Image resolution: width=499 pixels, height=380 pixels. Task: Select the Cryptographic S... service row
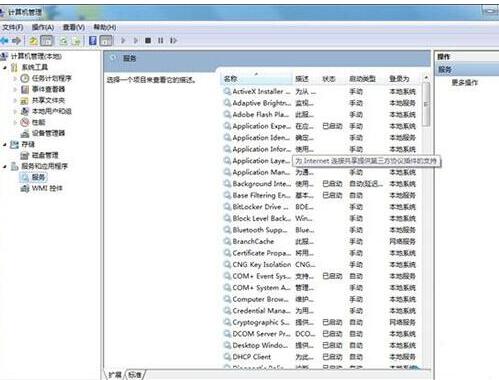[x=320, y=322]
